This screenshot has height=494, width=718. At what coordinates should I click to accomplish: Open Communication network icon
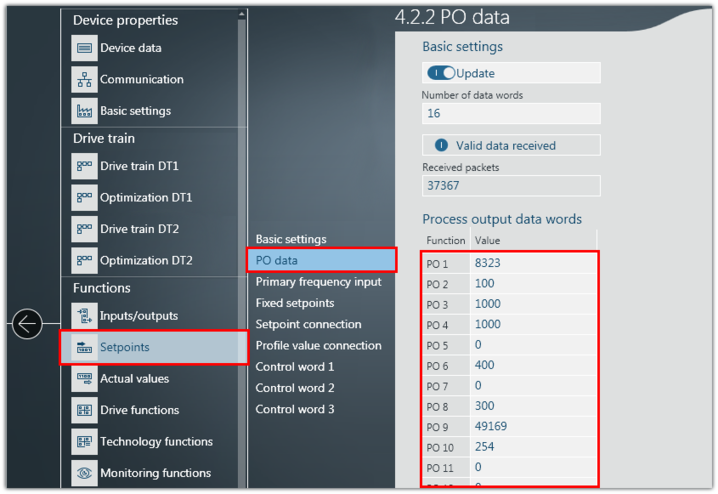point(84,80)
